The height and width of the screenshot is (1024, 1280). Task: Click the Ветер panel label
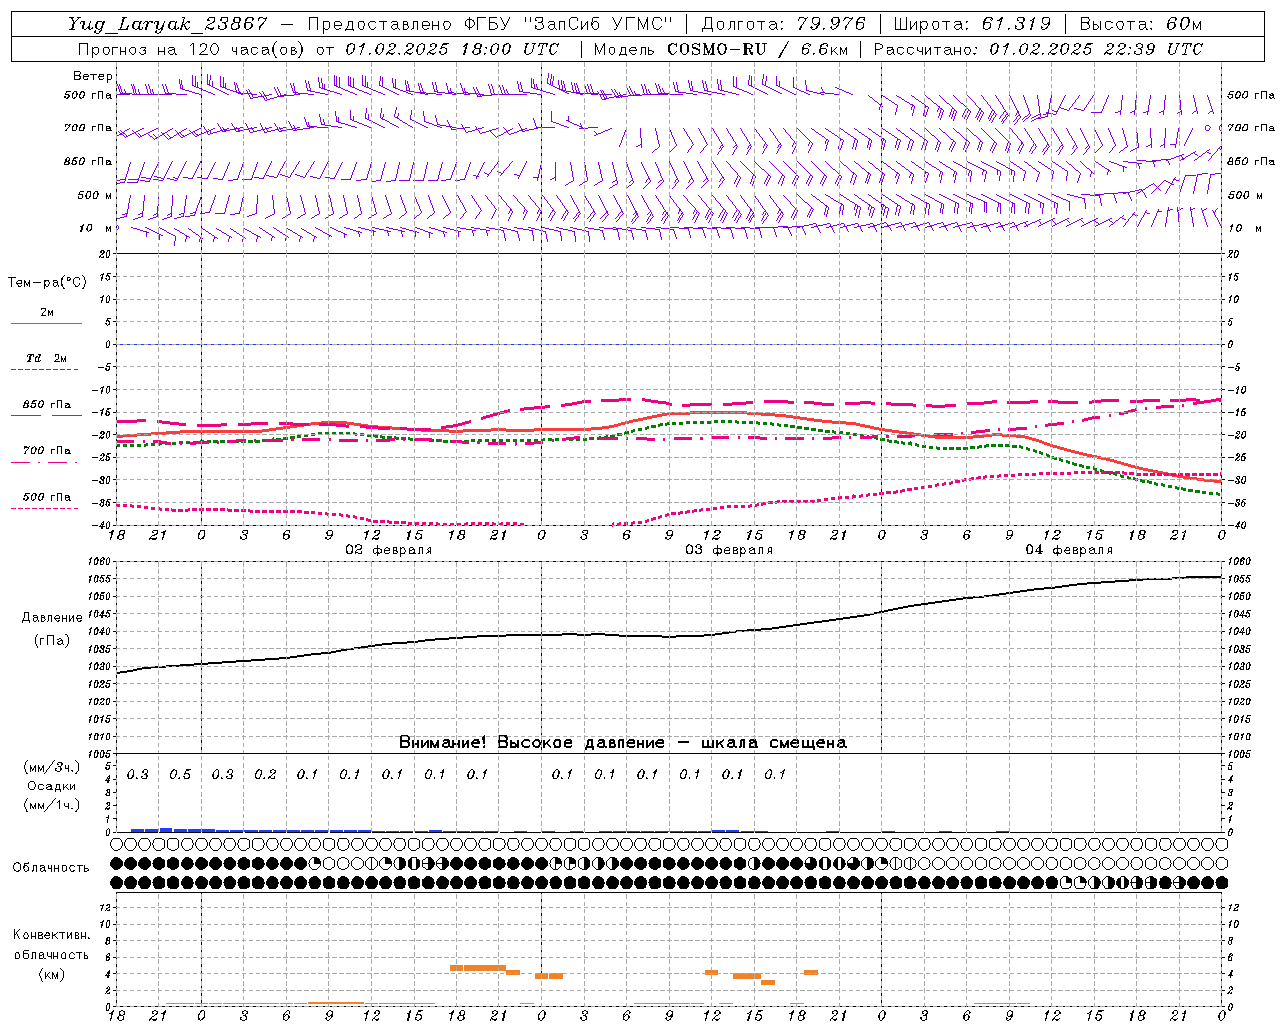point(93,76)
